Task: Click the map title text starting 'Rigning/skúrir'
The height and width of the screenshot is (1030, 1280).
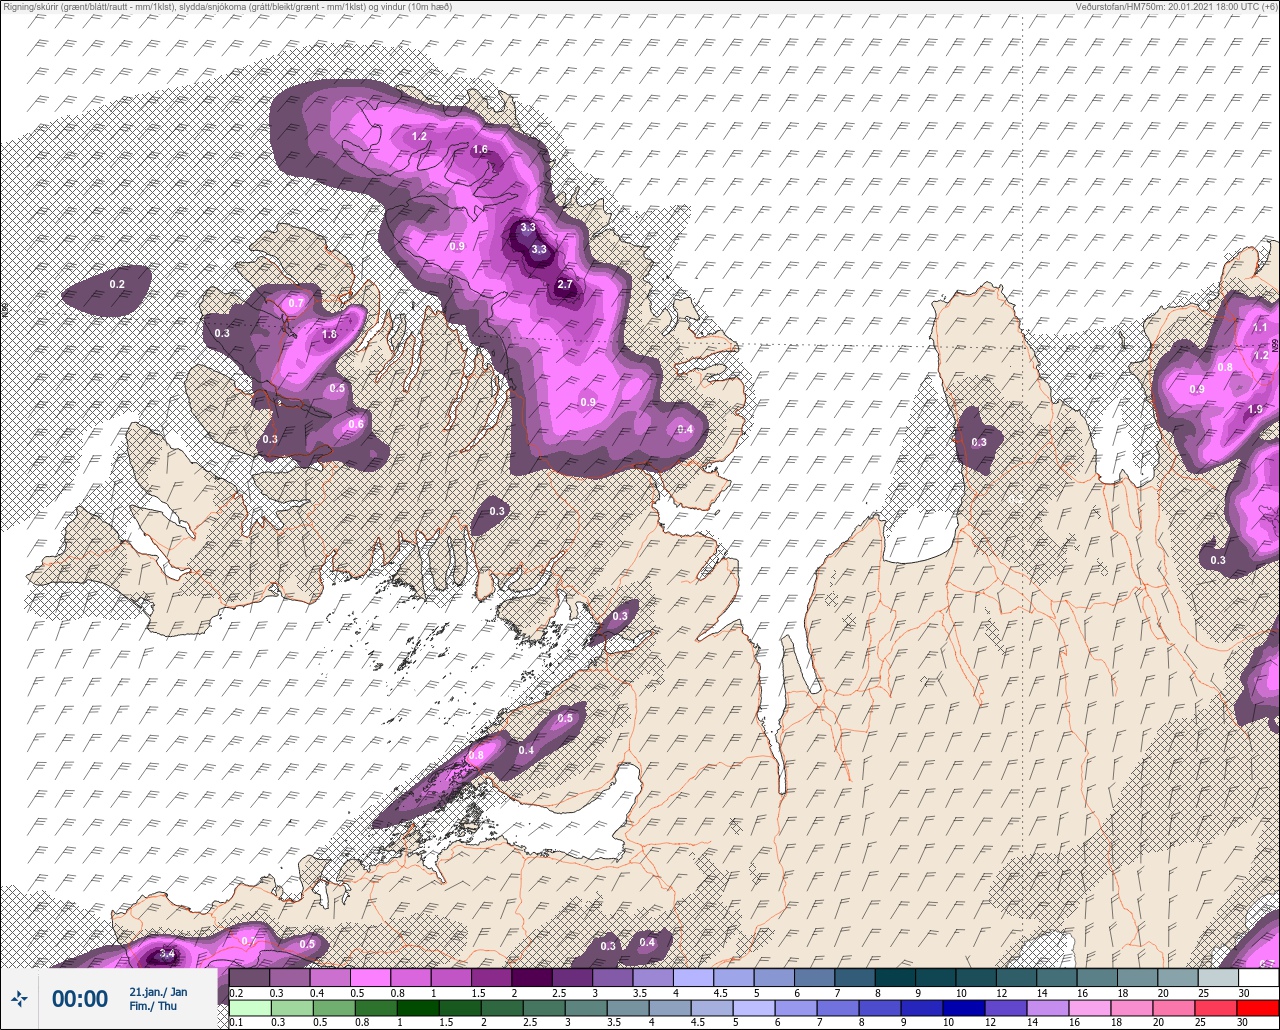Action: tap(226, 7)
